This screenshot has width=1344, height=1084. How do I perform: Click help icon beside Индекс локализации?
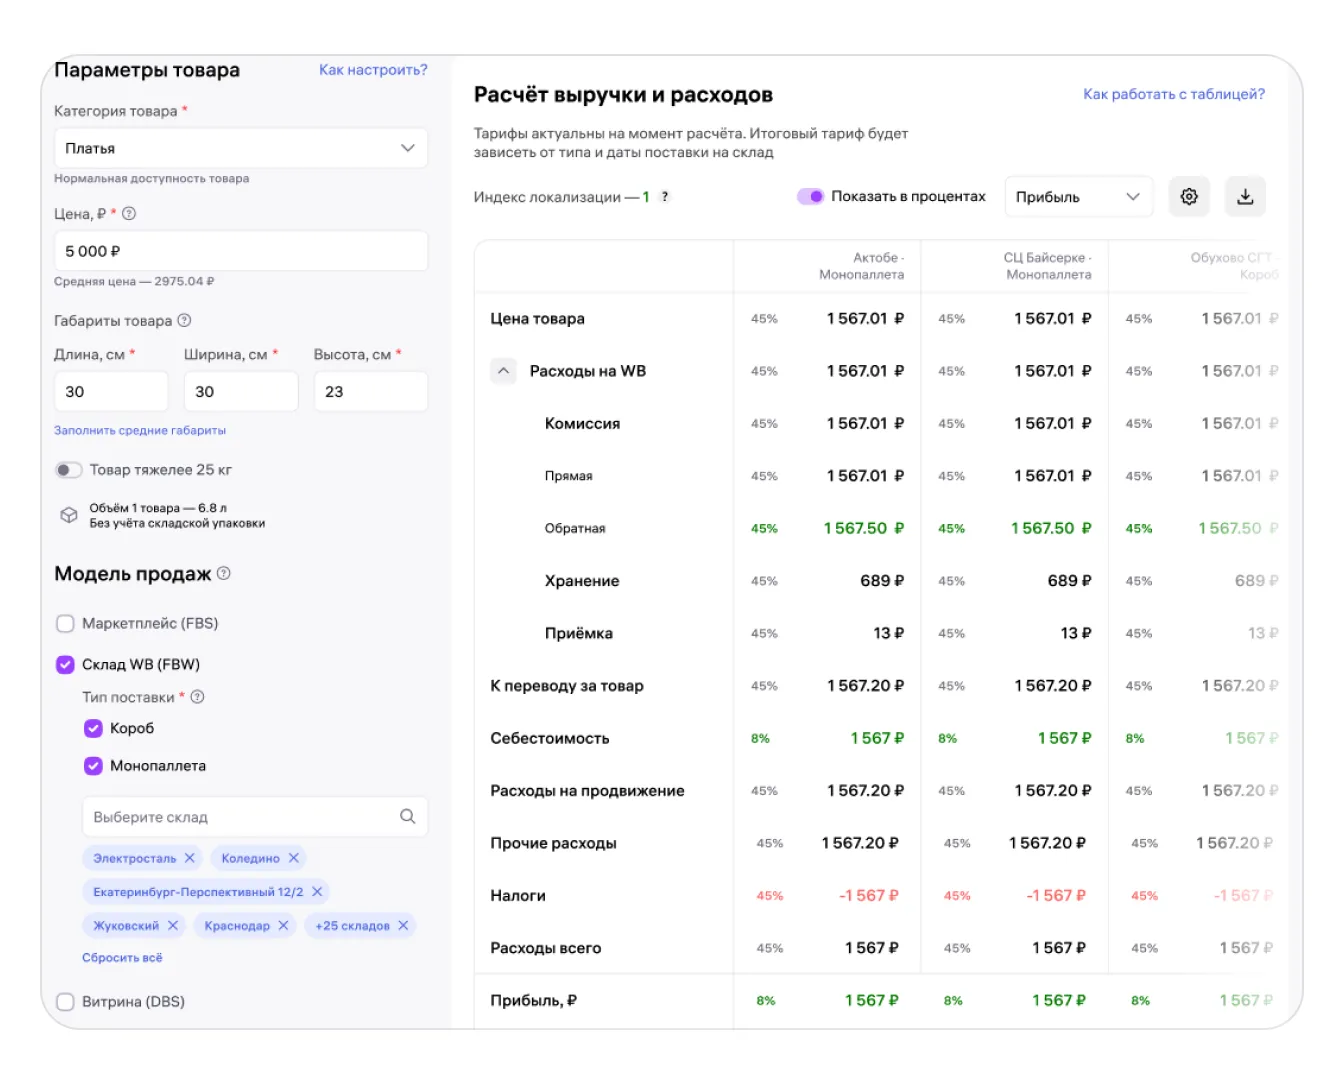pyautogui.click(x=664, y=197)
